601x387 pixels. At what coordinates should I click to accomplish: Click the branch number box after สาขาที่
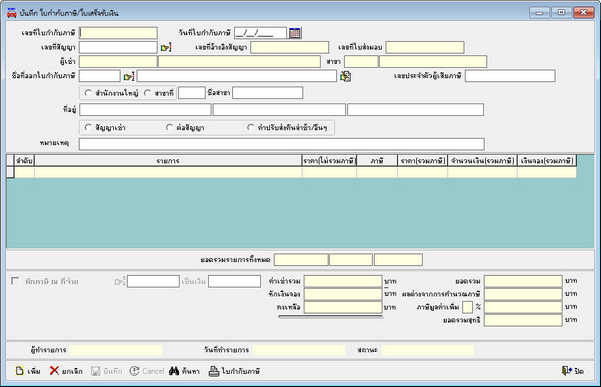click(x=192, y=93)
